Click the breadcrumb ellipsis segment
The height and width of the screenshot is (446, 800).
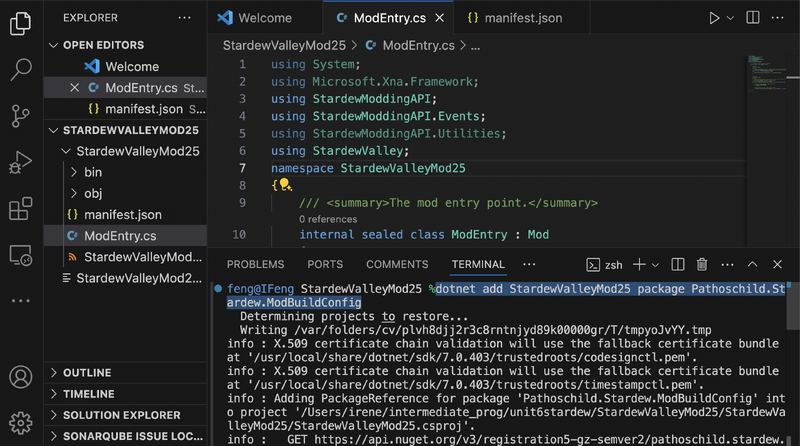click(475, 46)
